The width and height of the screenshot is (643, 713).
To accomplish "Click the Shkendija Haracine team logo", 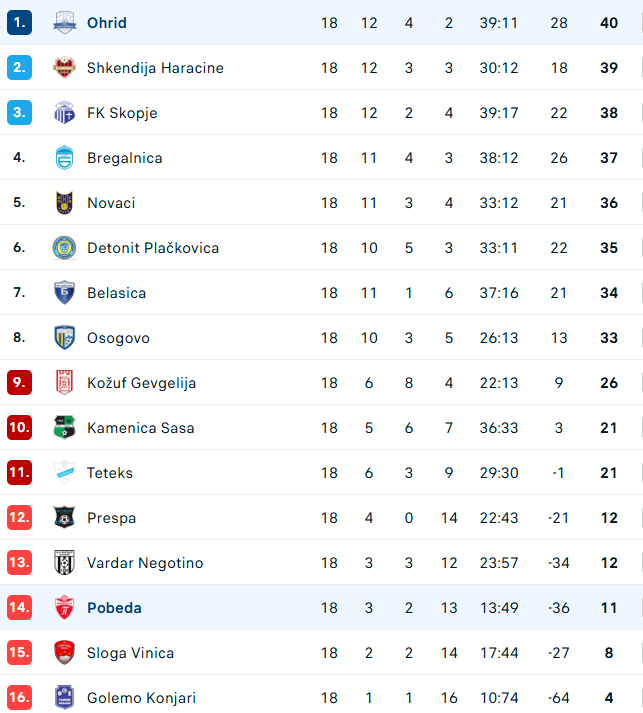I will click(x=64, y=68).
